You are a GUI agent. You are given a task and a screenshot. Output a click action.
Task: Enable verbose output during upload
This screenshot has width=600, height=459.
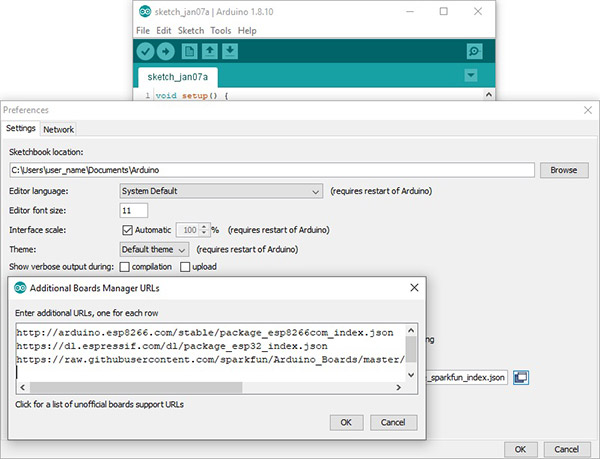tap(185, 267)
